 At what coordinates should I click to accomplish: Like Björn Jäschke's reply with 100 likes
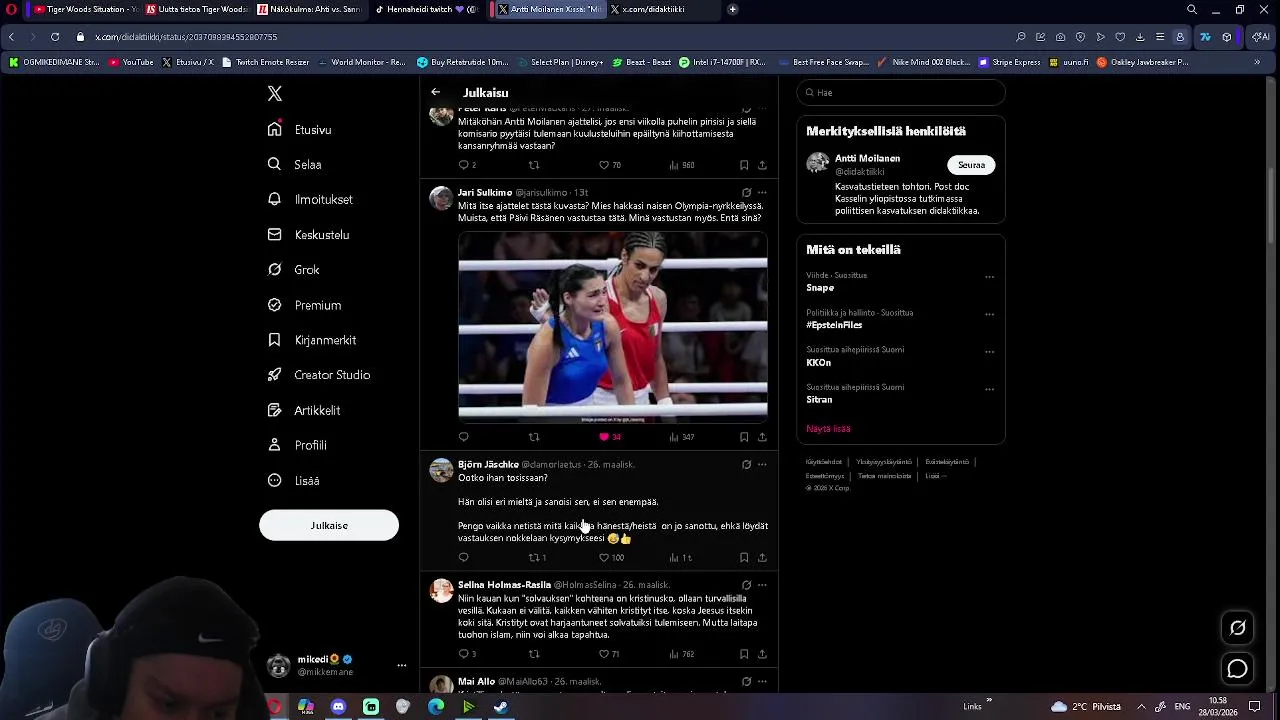click(x=610, y=558)
